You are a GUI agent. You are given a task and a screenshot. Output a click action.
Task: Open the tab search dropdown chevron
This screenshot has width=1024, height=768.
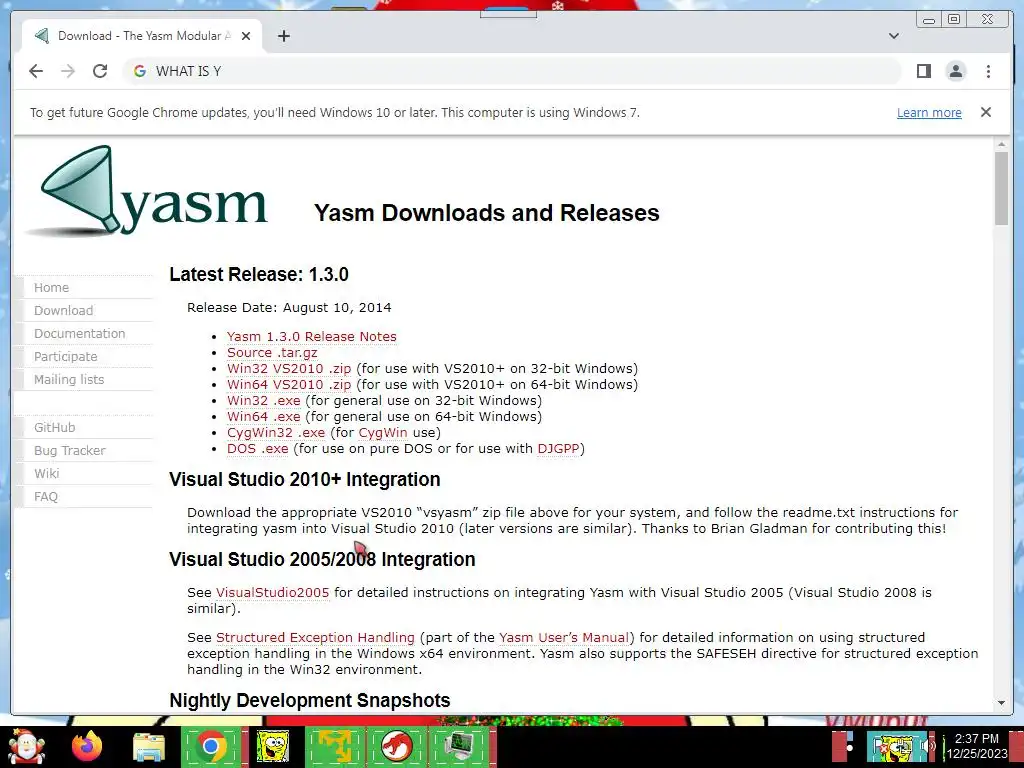point(893,36)
